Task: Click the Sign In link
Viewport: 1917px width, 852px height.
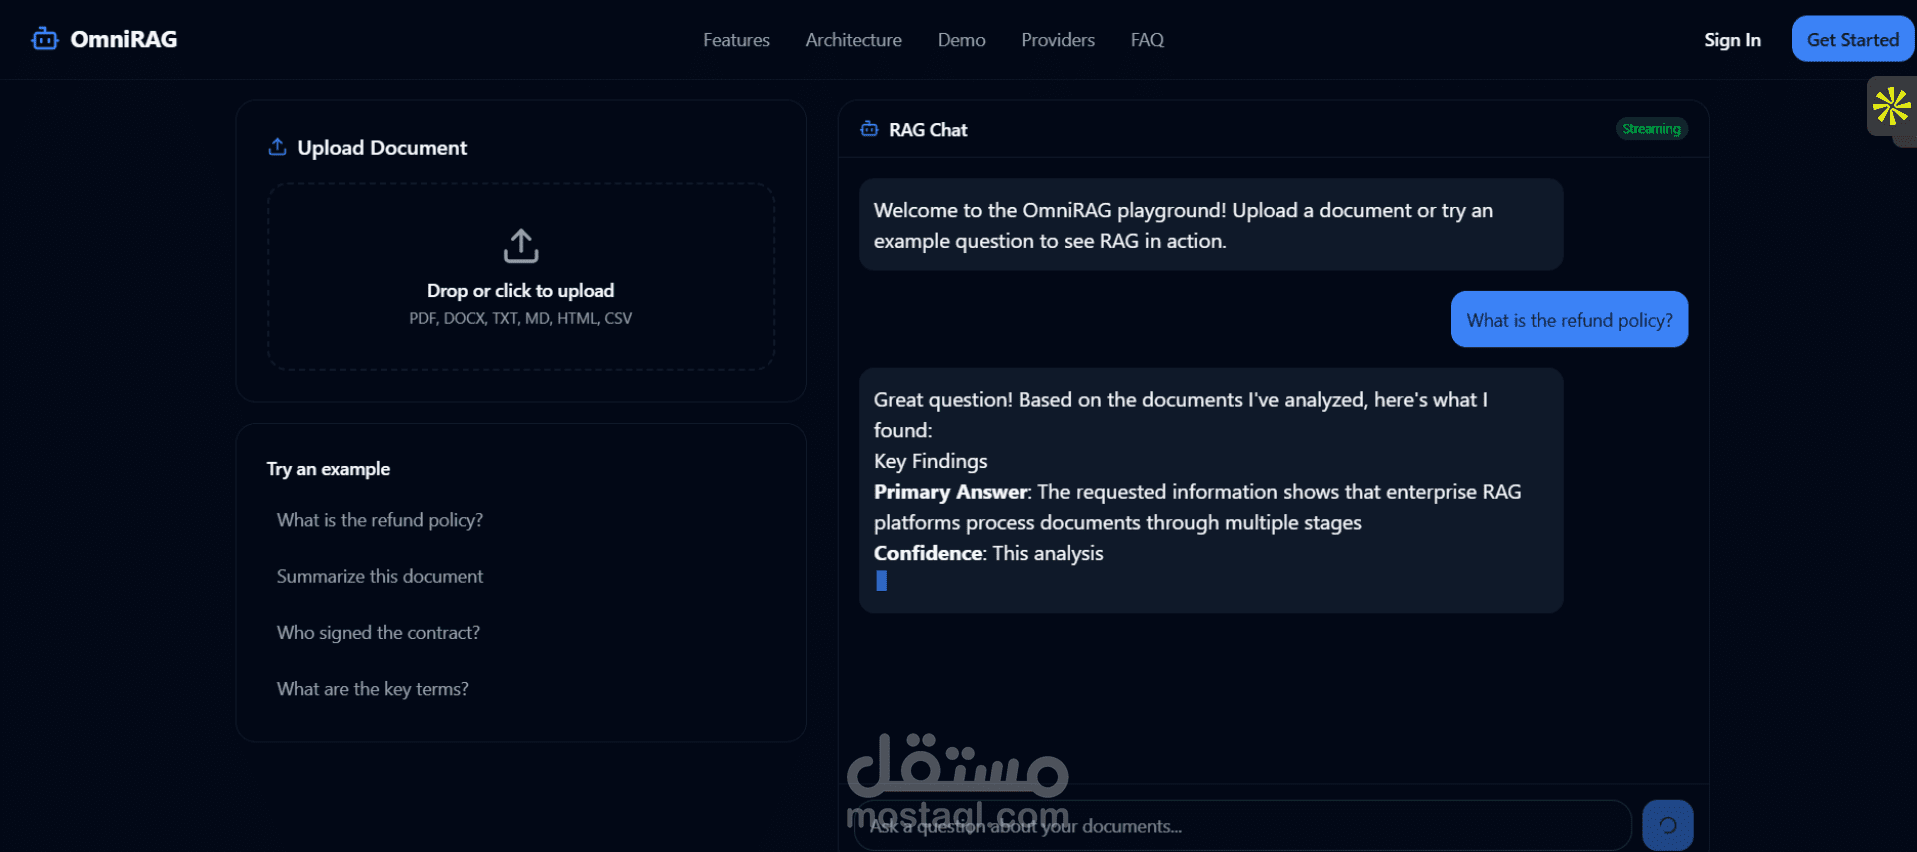Action: coord(1732,40)
